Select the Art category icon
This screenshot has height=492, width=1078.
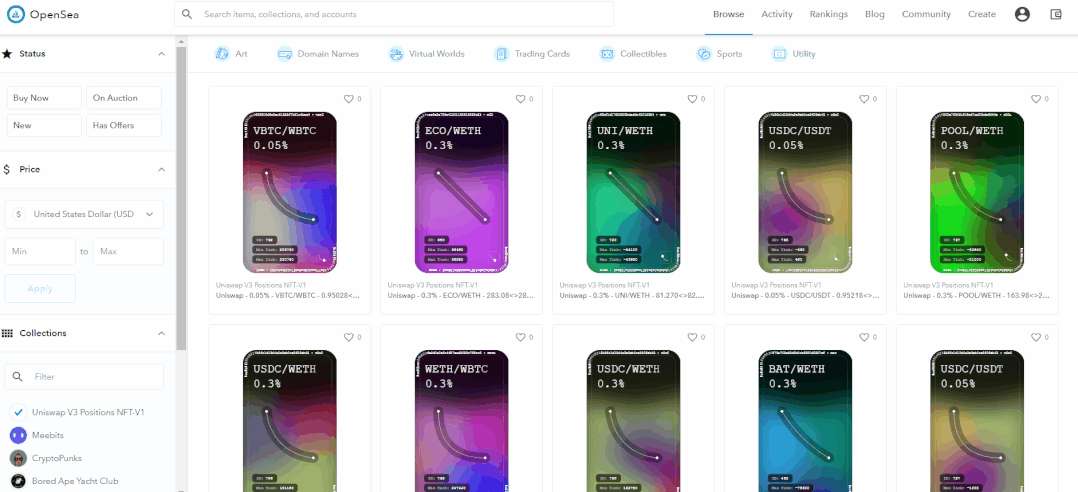coord(222,54)
